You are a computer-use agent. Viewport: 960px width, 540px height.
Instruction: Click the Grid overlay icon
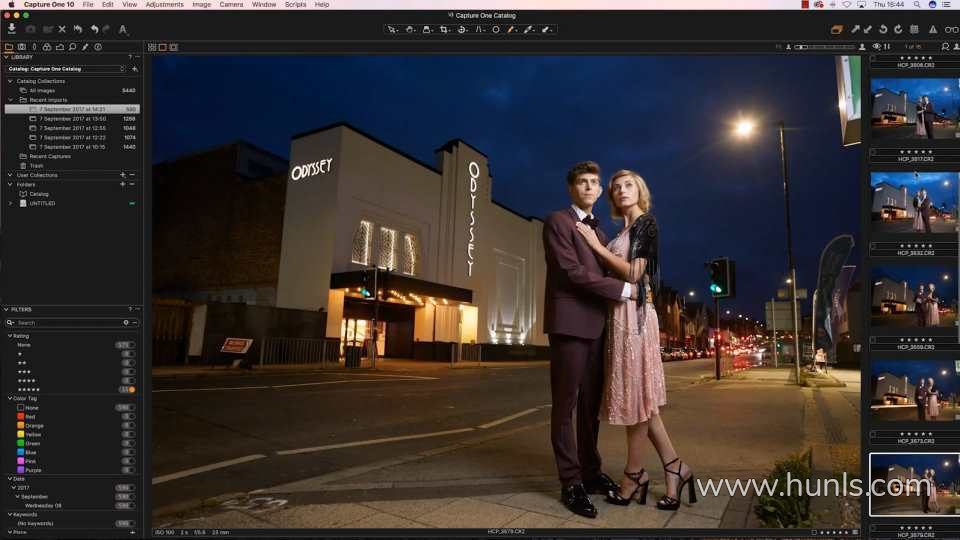pos(914,29)
